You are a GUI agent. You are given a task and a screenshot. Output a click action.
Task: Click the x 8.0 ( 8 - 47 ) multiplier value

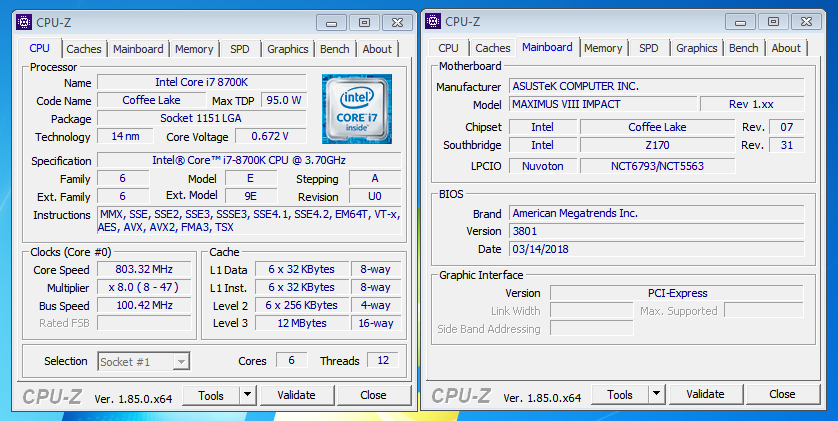tap(144, 287)
